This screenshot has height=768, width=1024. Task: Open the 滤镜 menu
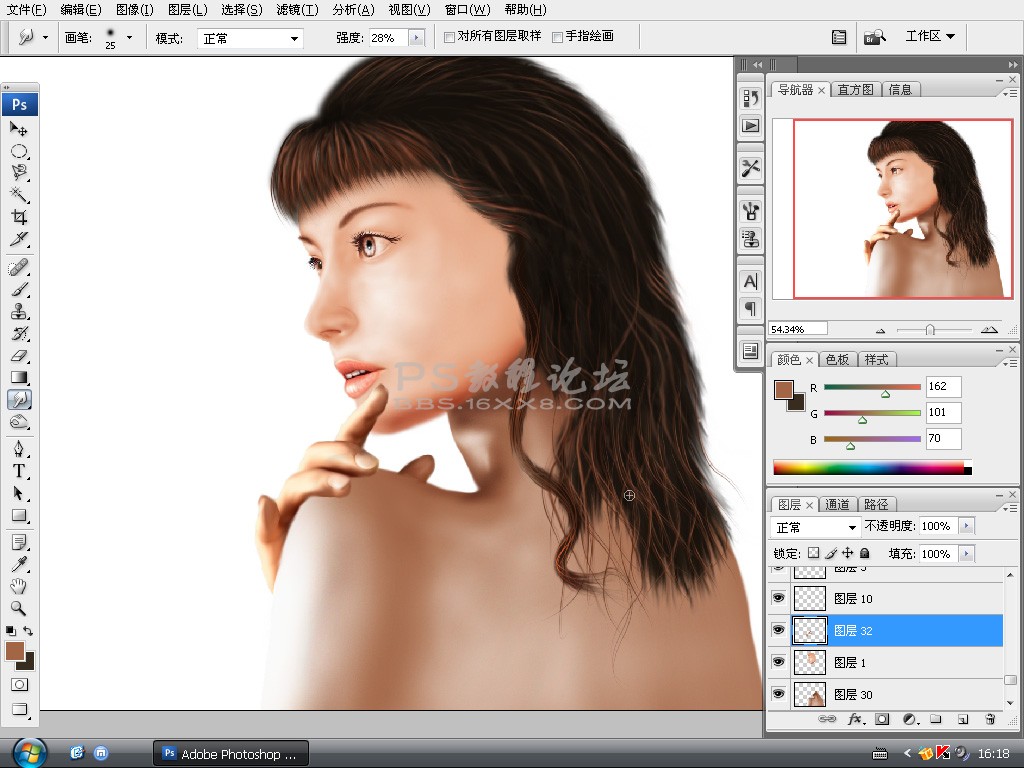[297, 10]
